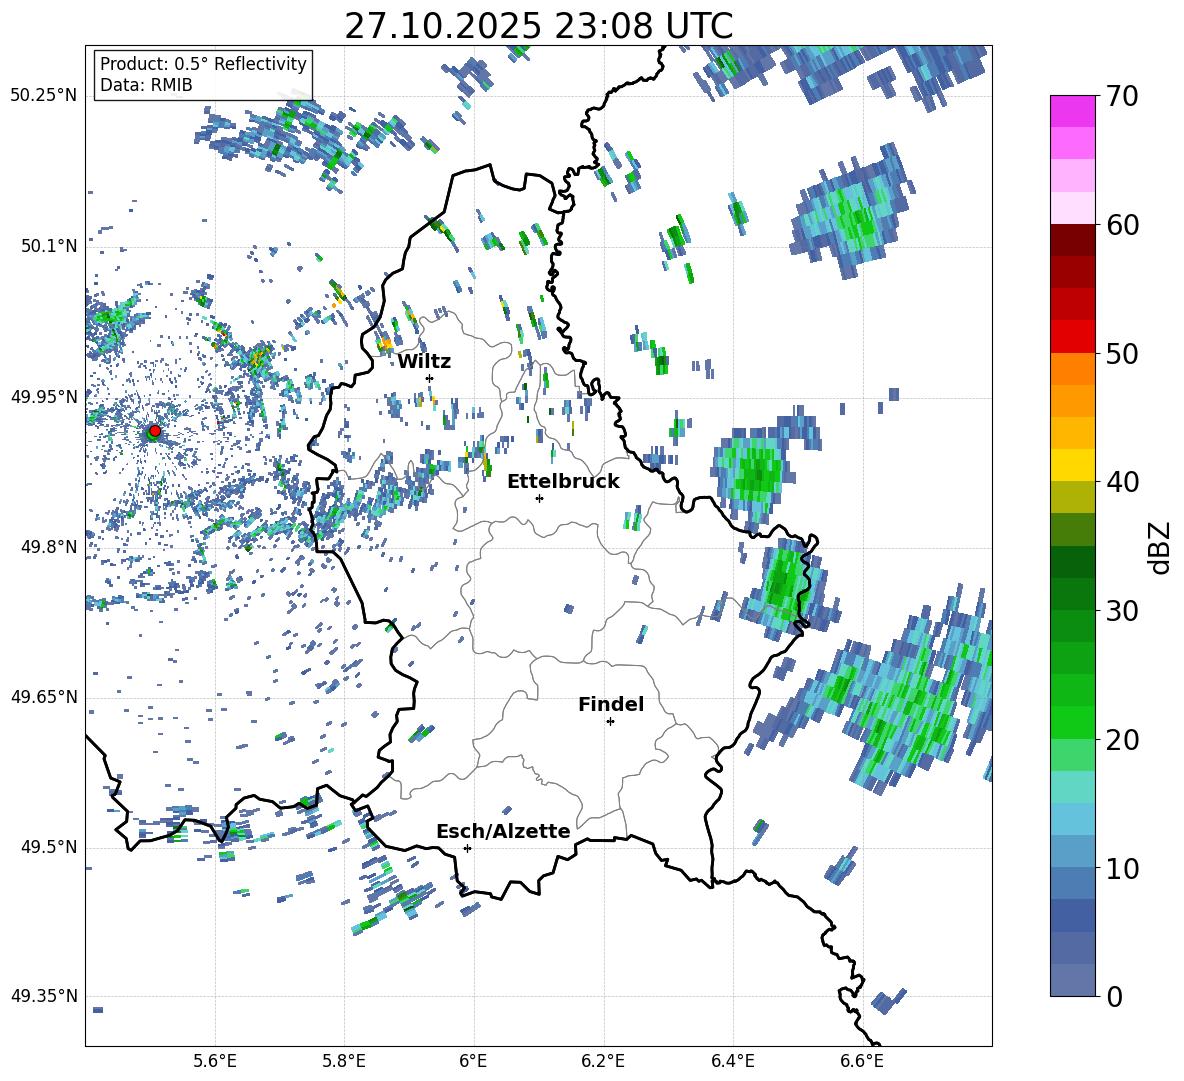Viewport: 1184px width, 1081px height.
Task: Click the 50.25°N latitude label
Action: (44, 96)
